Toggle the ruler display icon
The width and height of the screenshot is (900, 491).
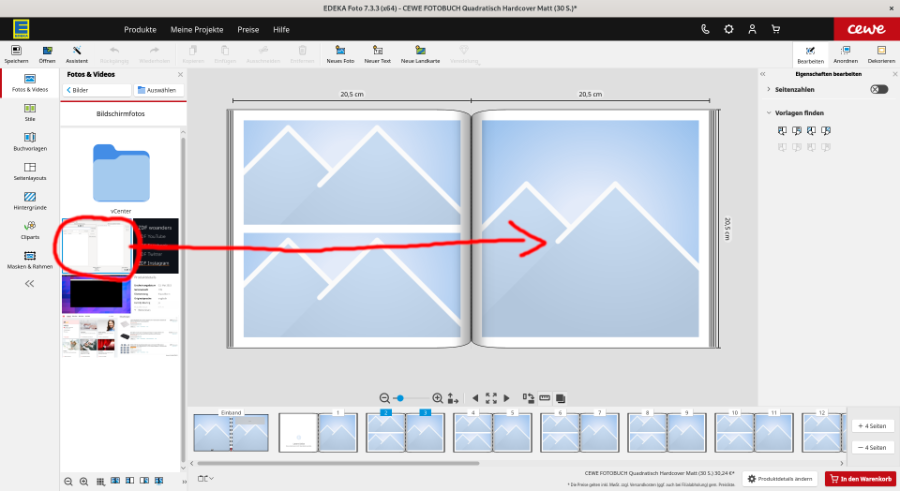tap(545, 398)
